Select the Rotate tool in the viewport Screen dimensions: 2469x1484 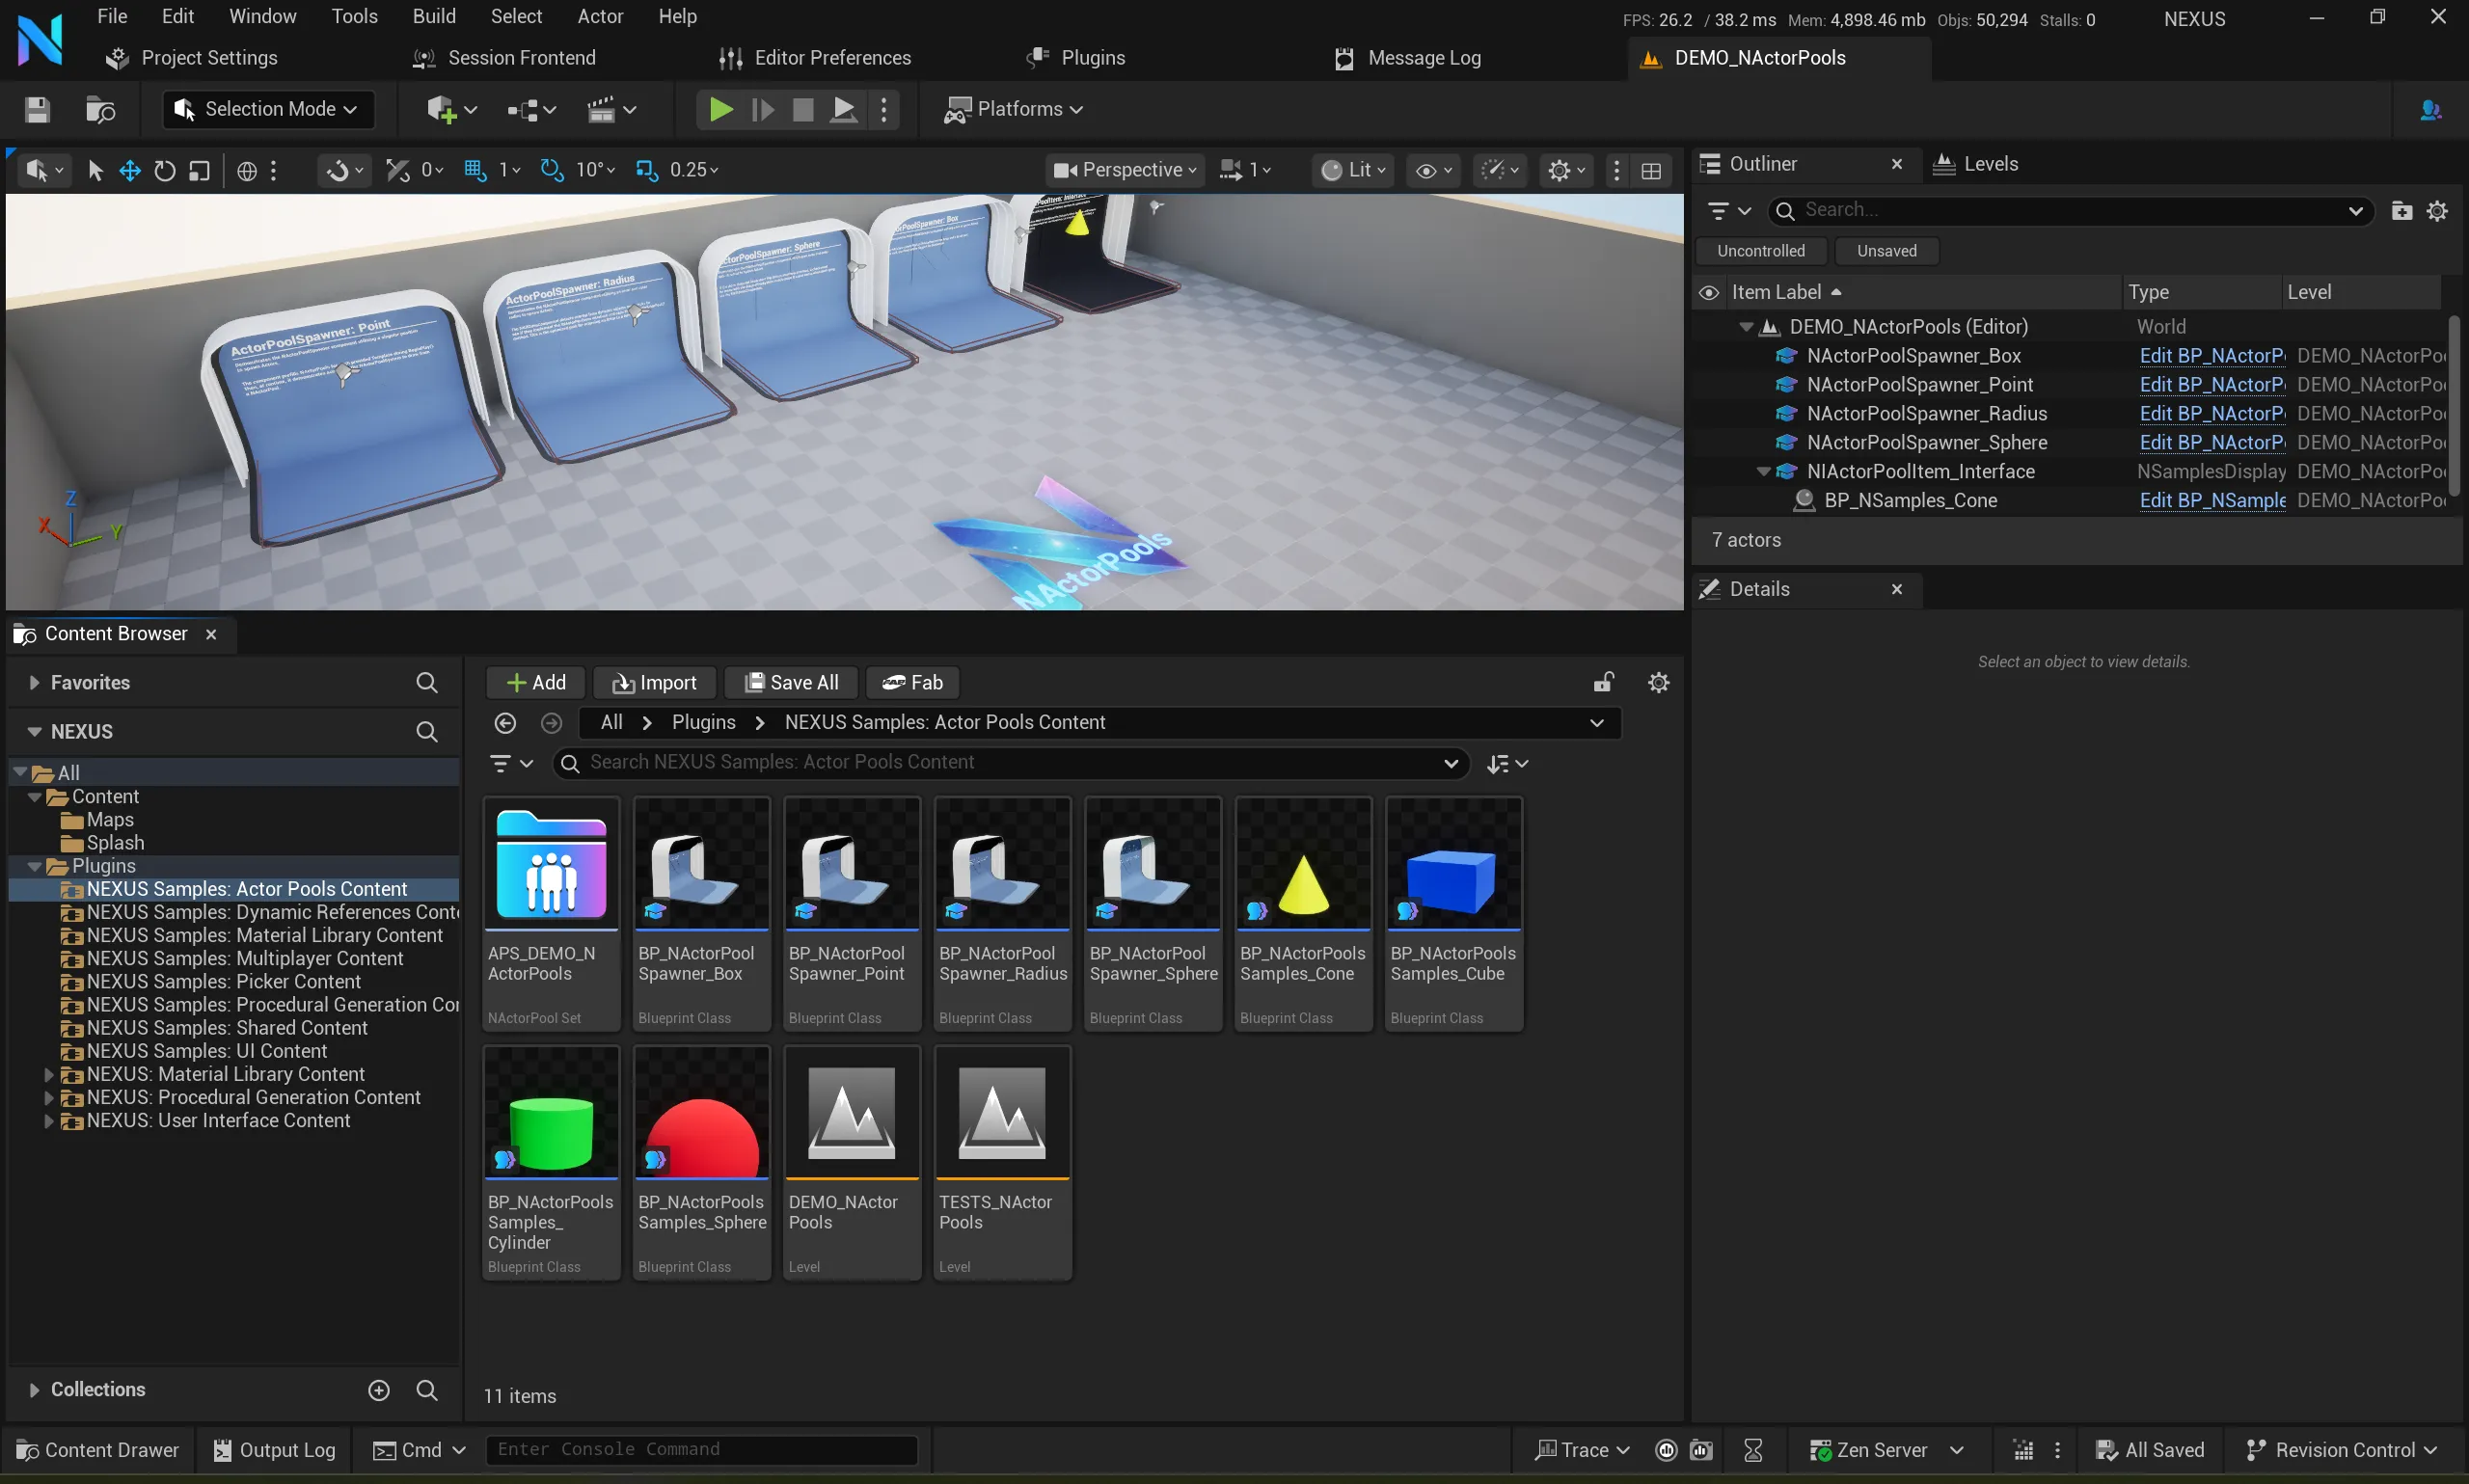click(x=164, y=170)
